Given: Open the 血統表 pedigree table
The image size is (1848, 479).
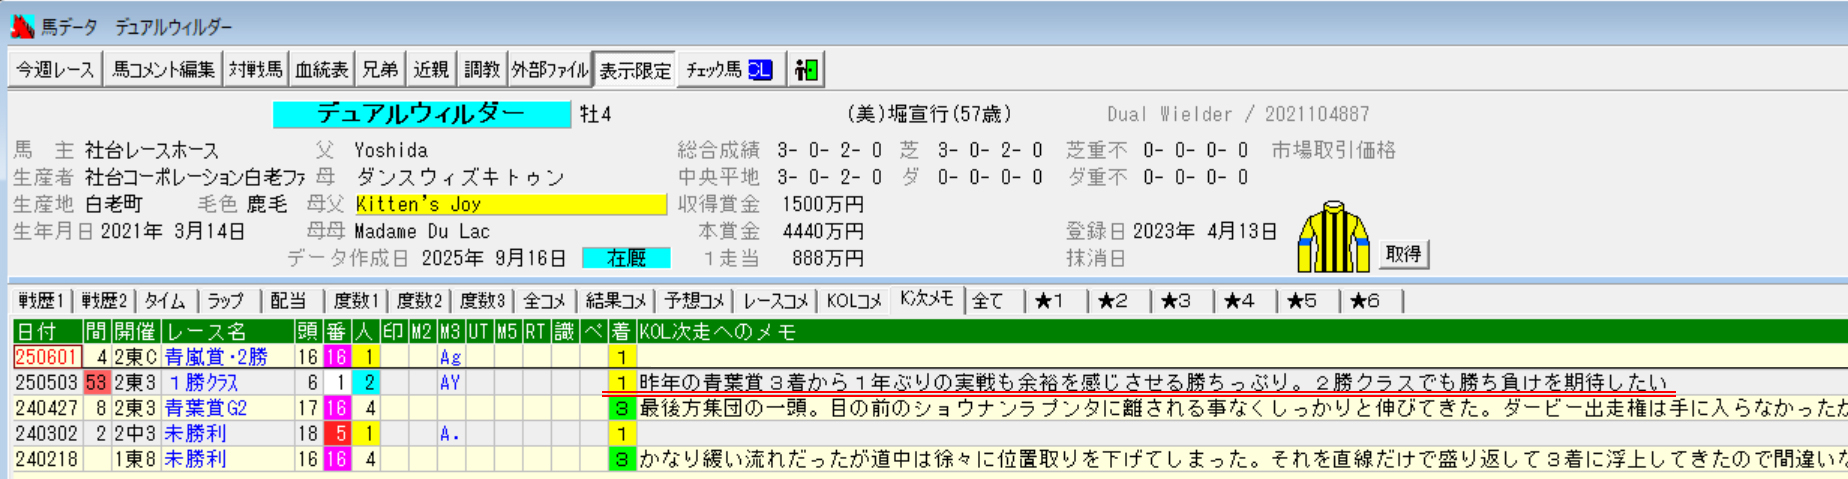Looking at the screenshot, I should coord(321,70).
